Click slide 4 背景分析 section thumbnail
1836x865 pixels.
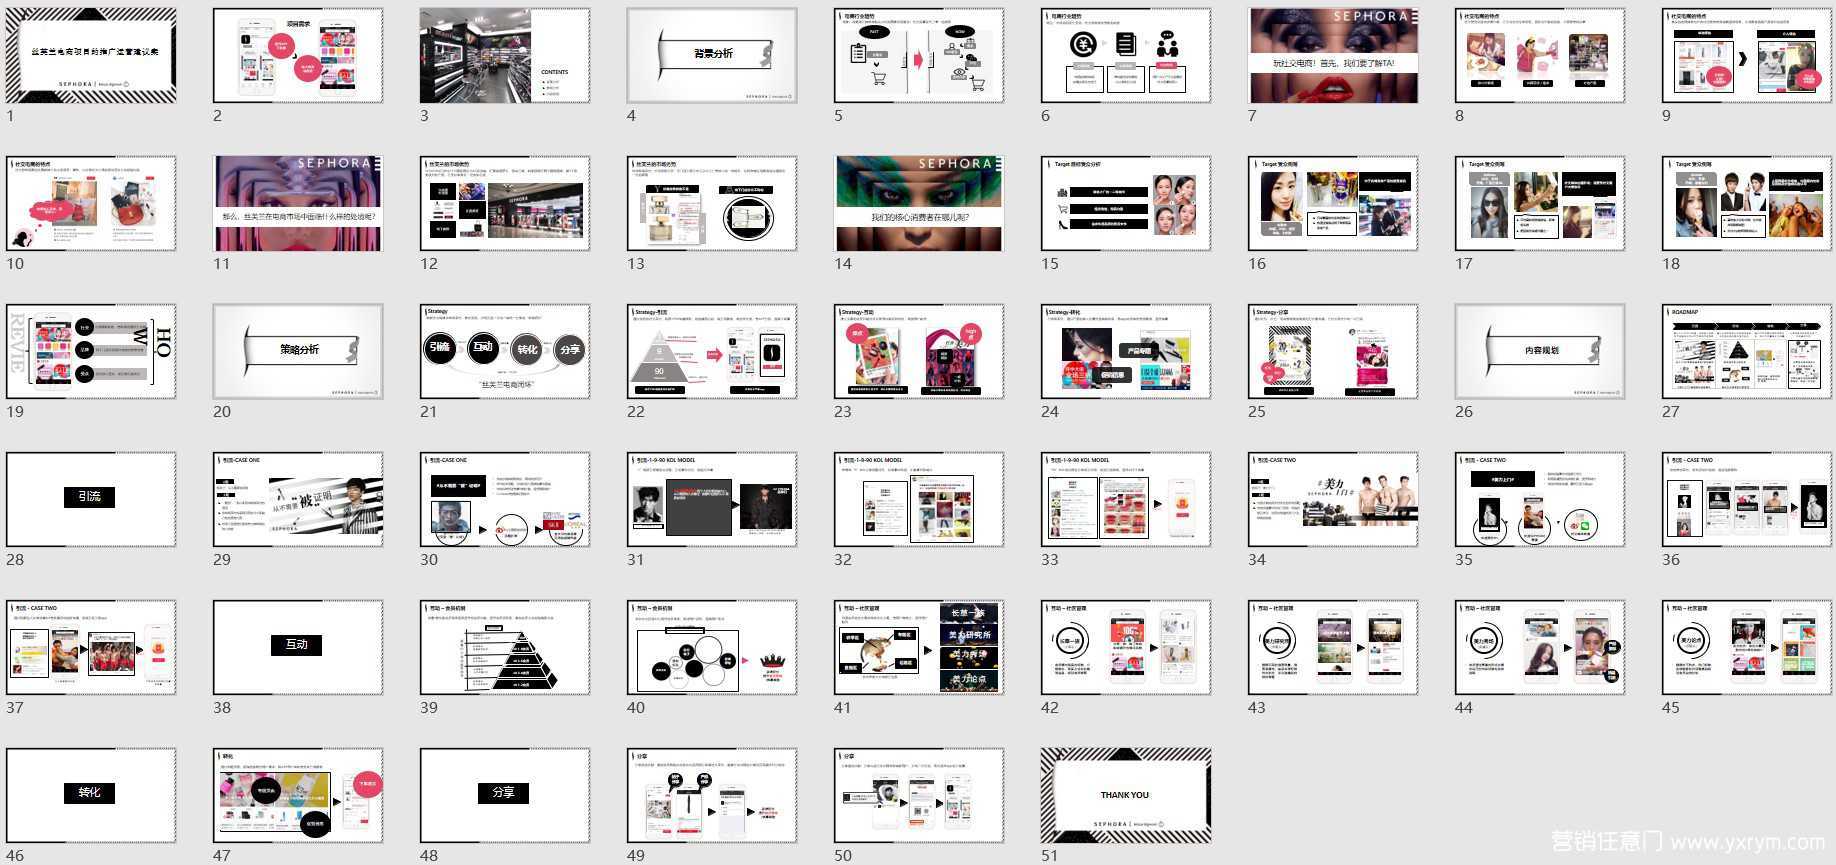[x=712, y=55]
